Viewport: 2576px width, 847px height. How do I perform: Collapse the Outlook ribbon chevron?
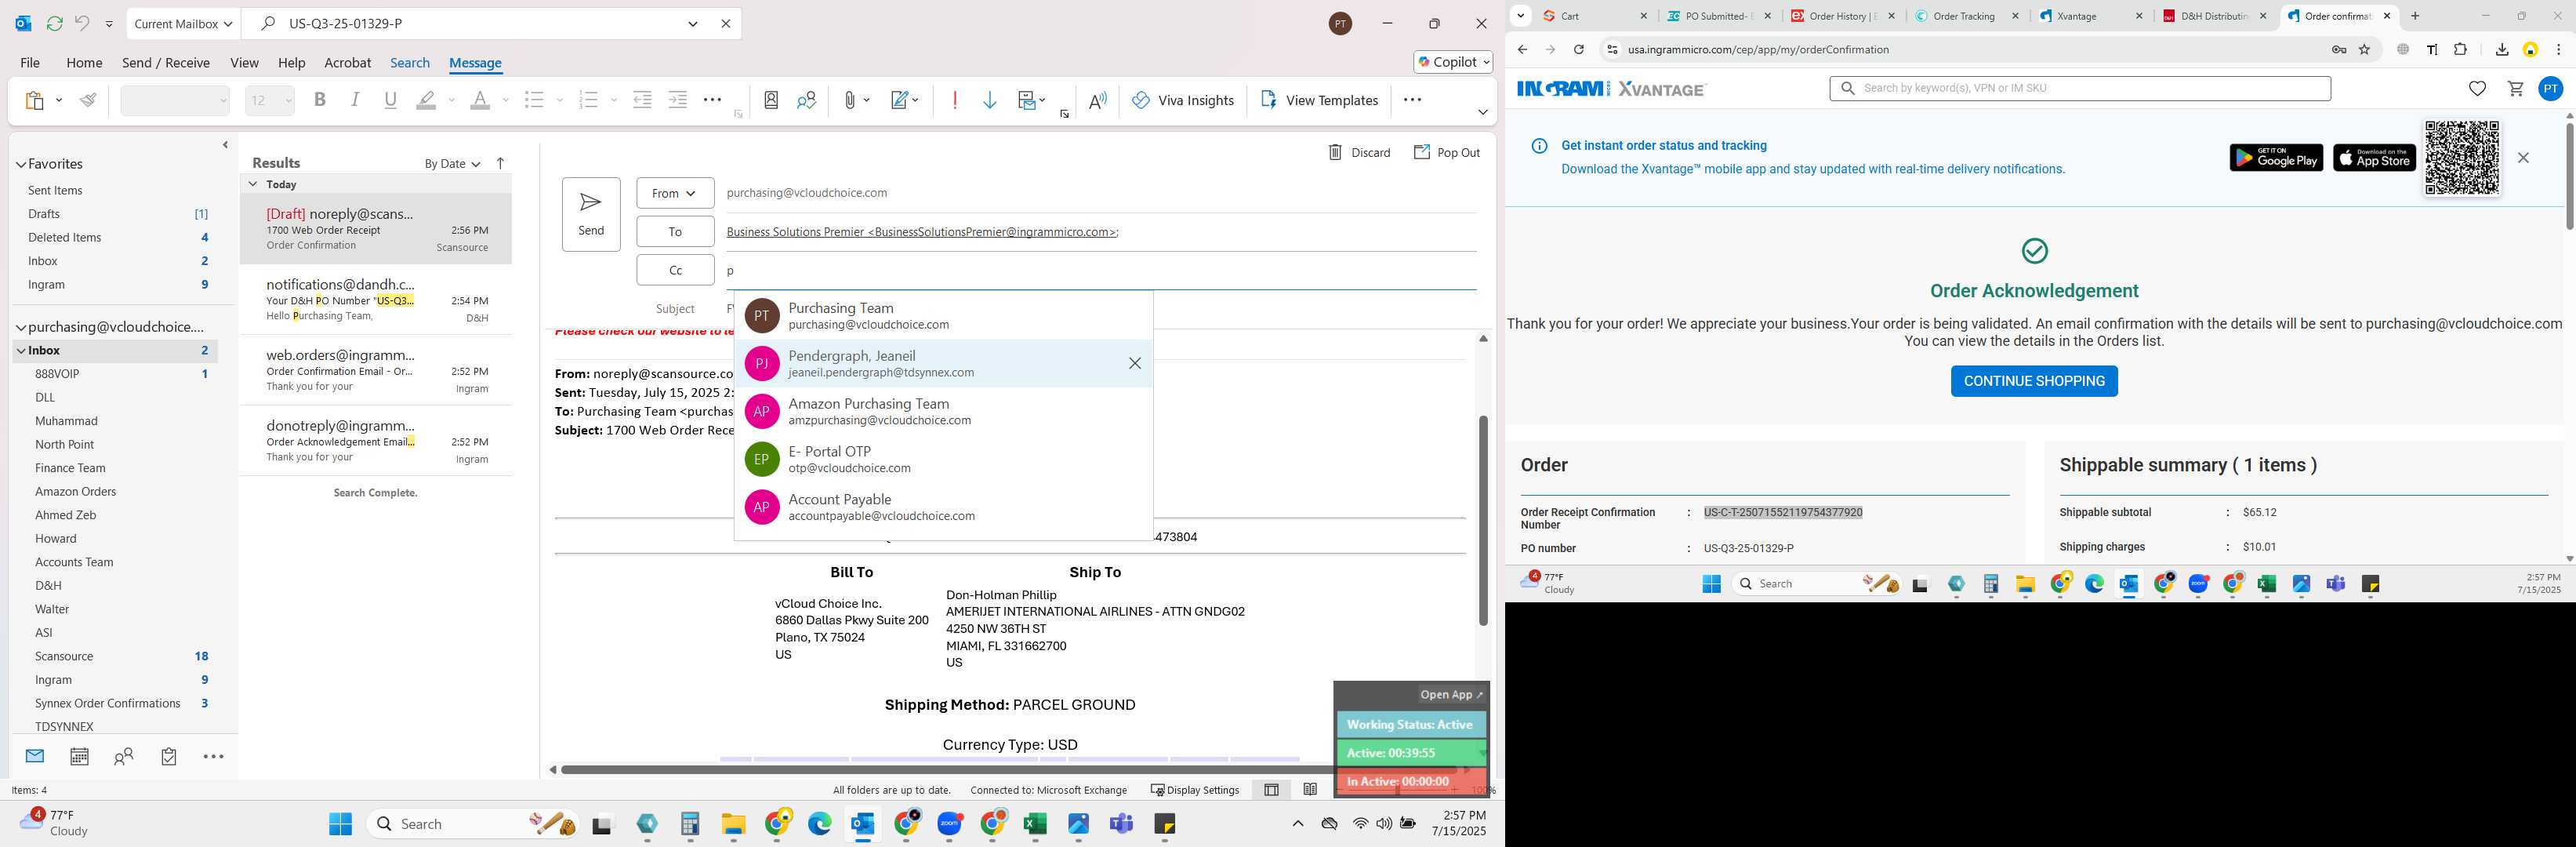tap(1483, 112)
